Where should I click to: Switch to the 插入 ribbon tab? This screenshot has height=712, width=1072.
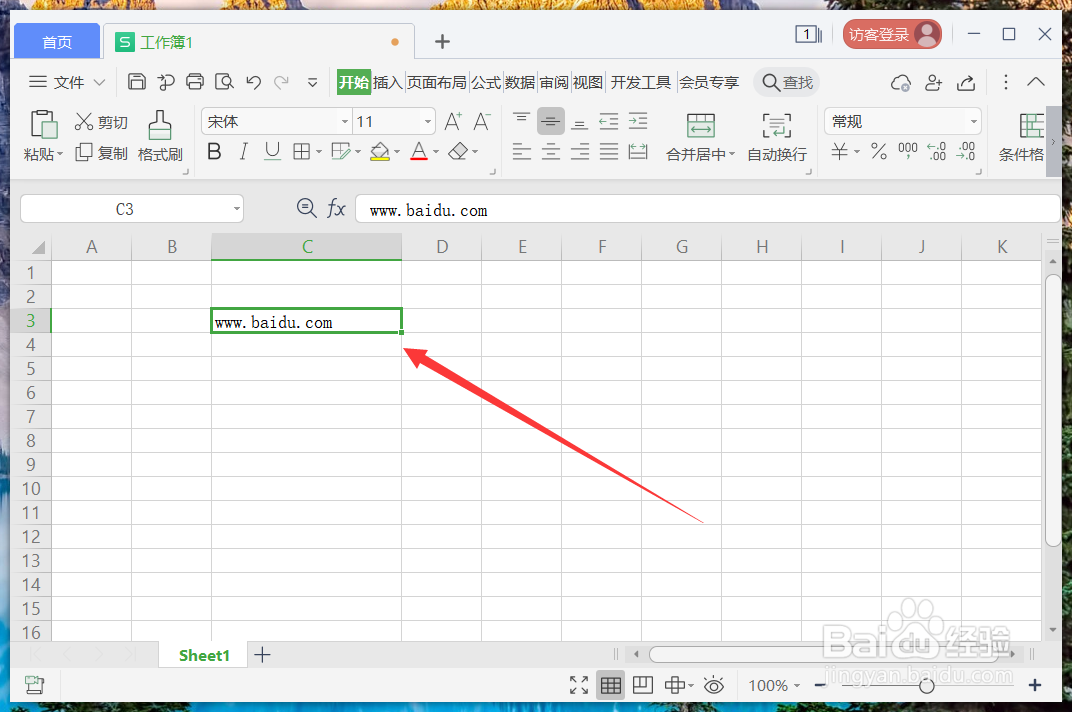(x=388, y=82)
